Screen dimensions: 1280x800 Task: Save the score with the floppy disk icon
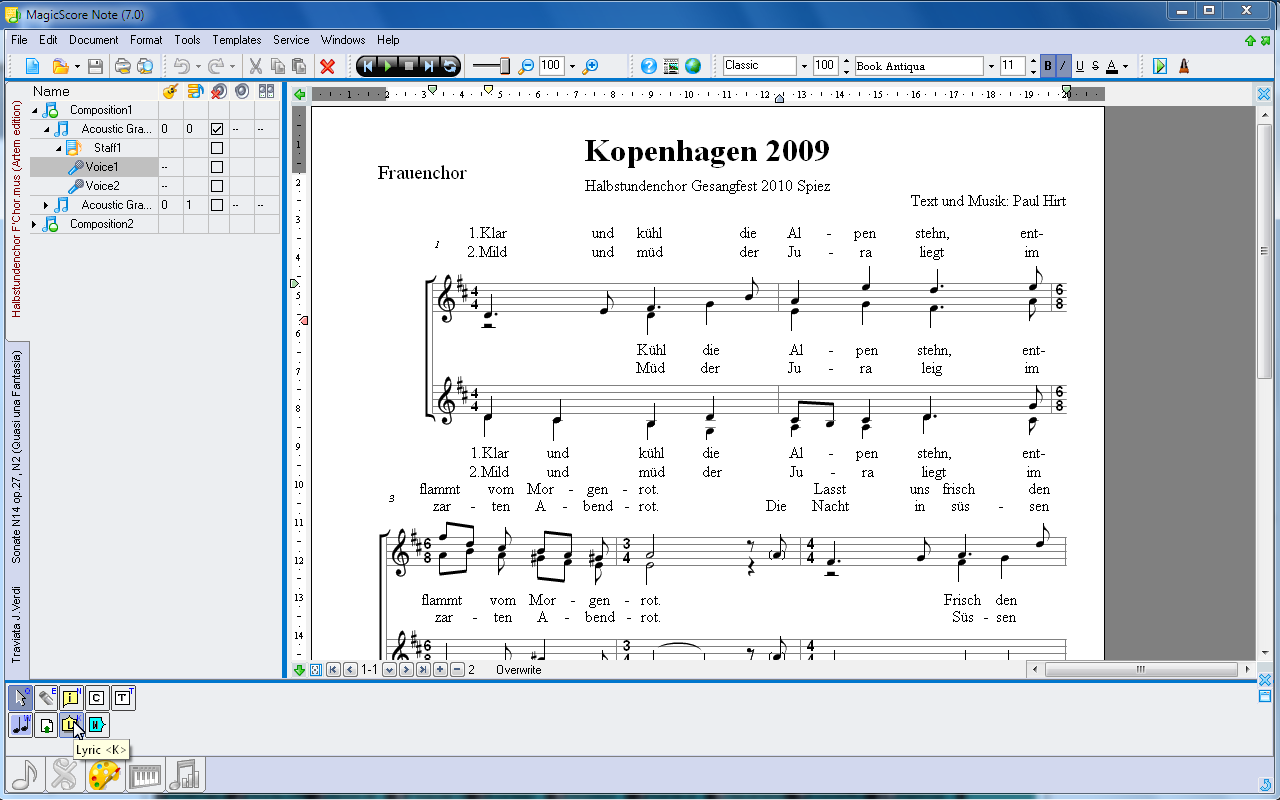point(95,66)
